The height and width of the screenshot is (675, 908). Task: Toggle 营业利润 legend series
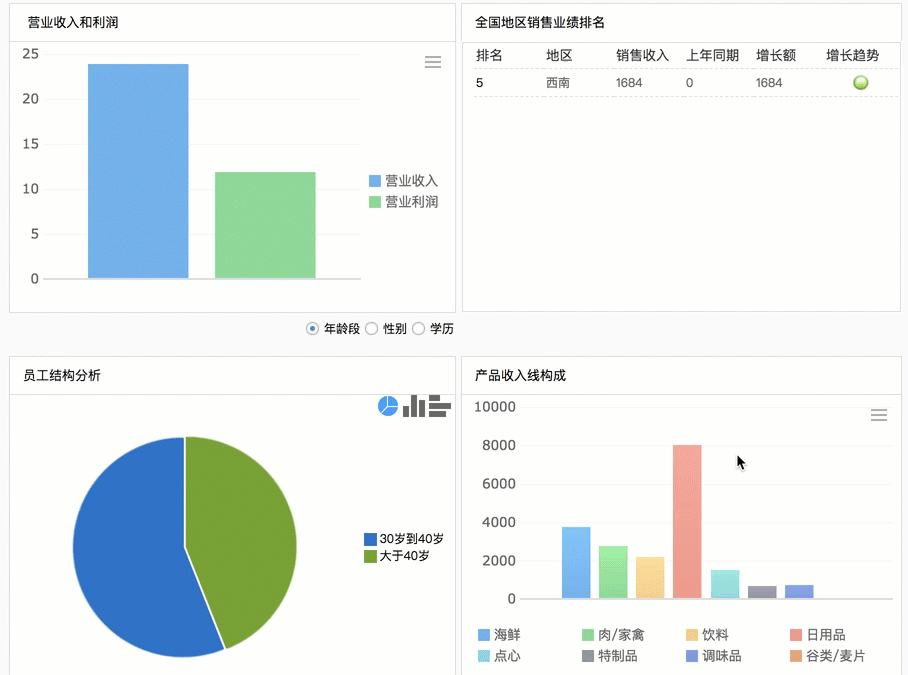pos(404,201)
